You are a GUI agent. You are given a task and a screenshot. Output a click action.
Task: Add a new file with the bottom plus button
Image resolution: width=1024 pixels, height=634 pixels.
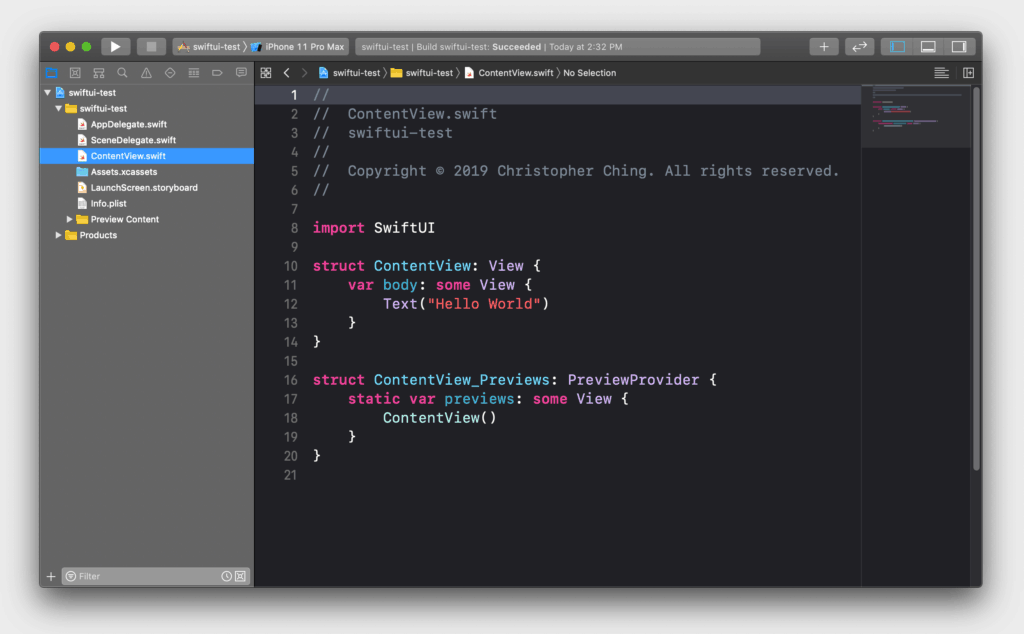51,576
